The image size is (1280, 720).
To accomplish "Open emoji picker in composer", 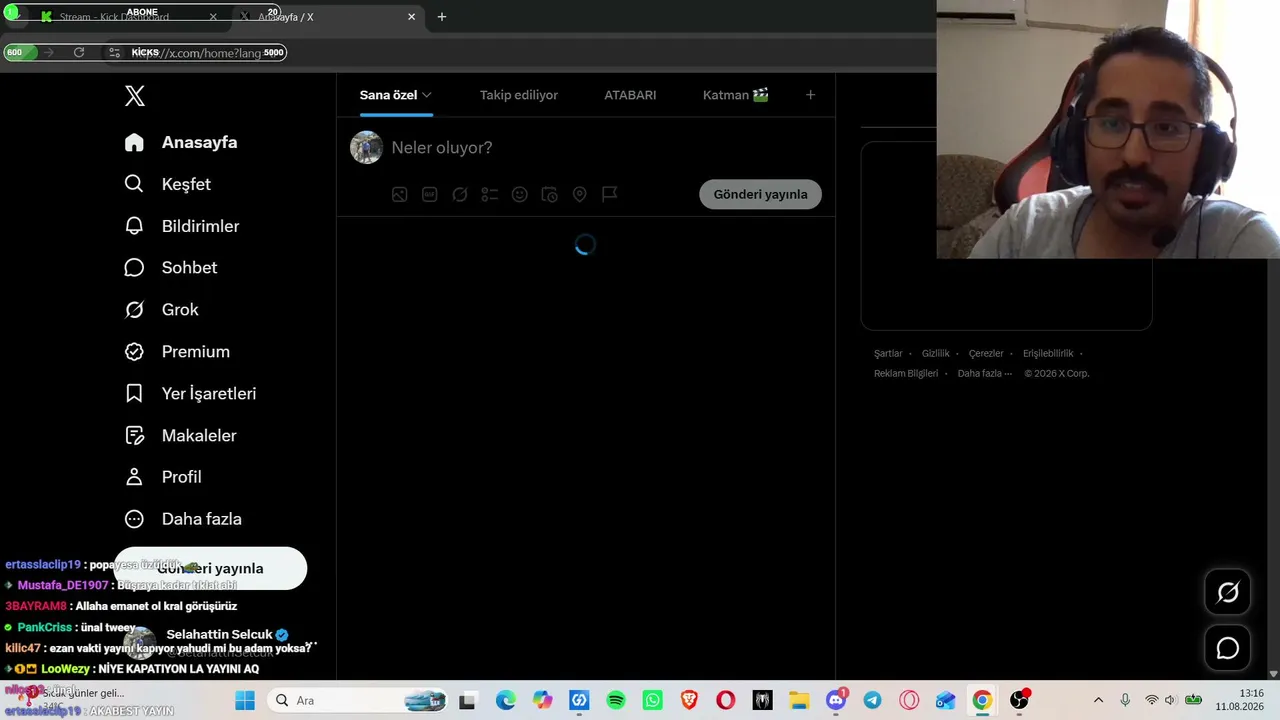I will pyautogui.click(x=520, y=194).
